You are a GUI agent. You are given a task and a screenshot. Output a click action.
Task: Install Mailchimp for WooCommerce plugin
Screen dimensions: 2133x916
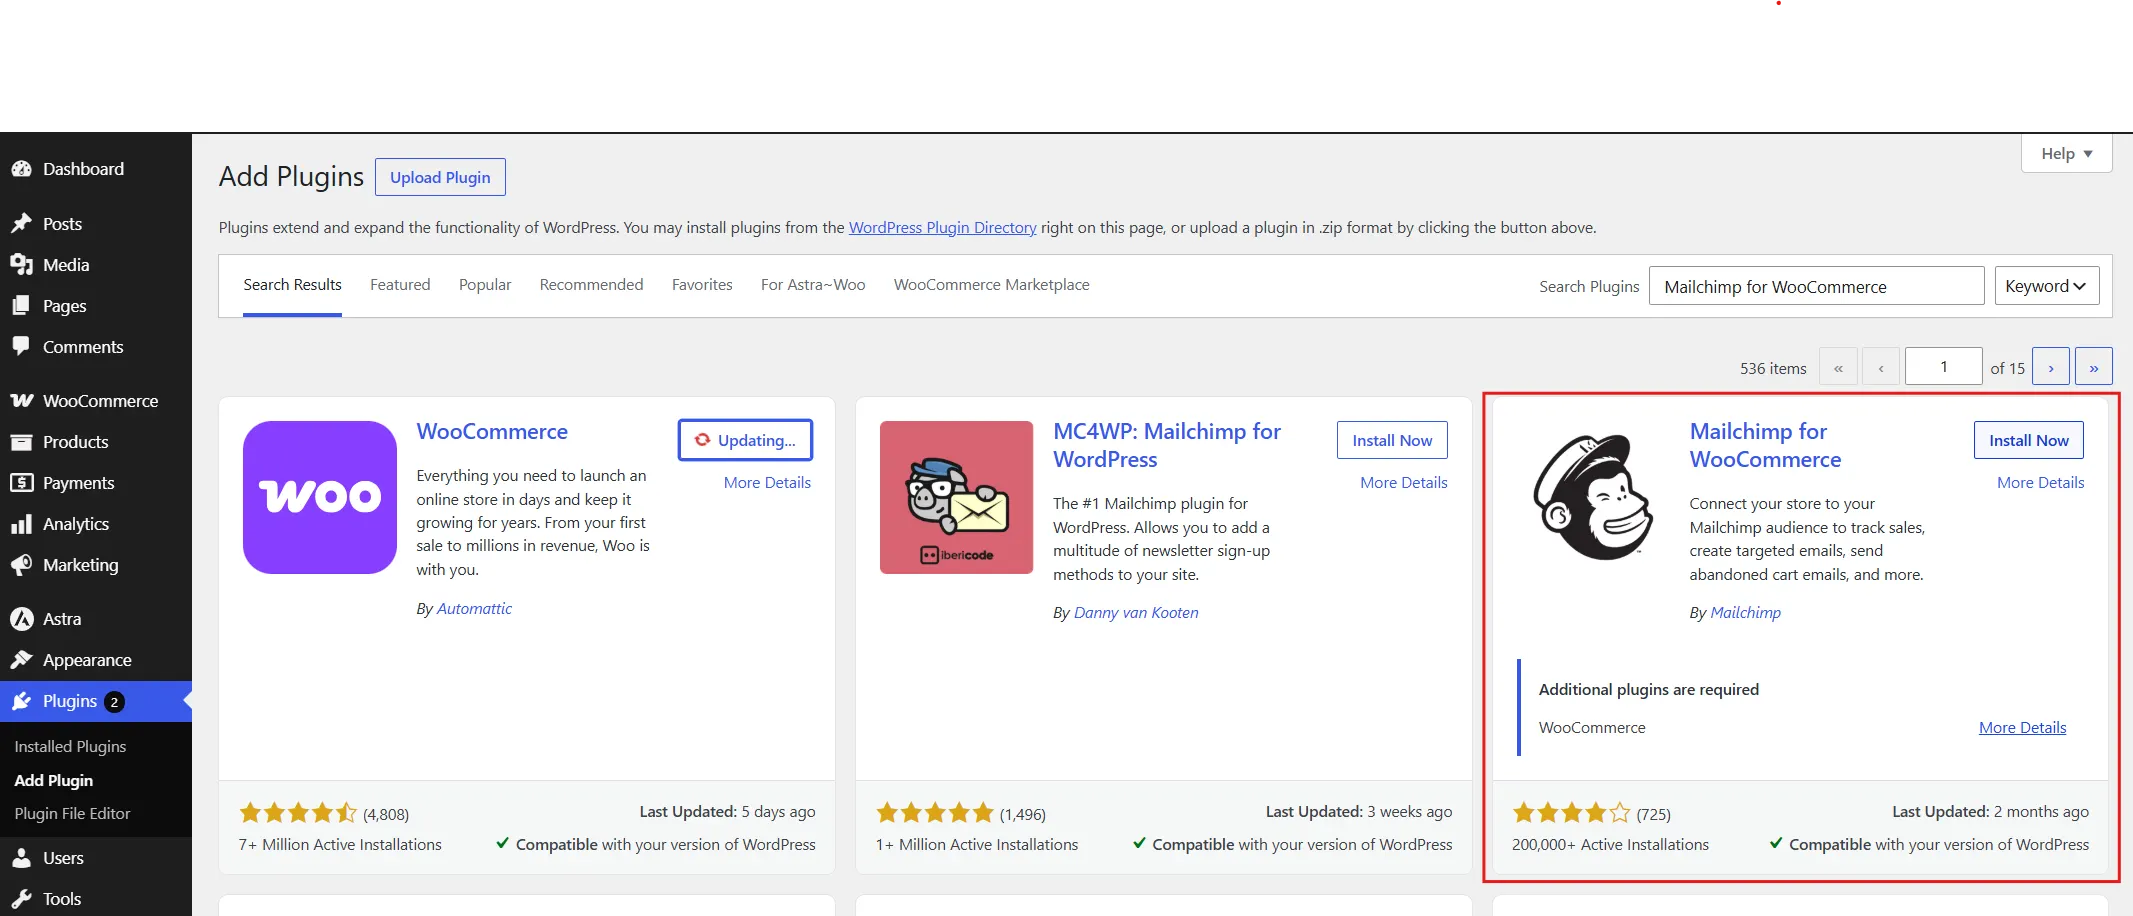(2029, 440)
